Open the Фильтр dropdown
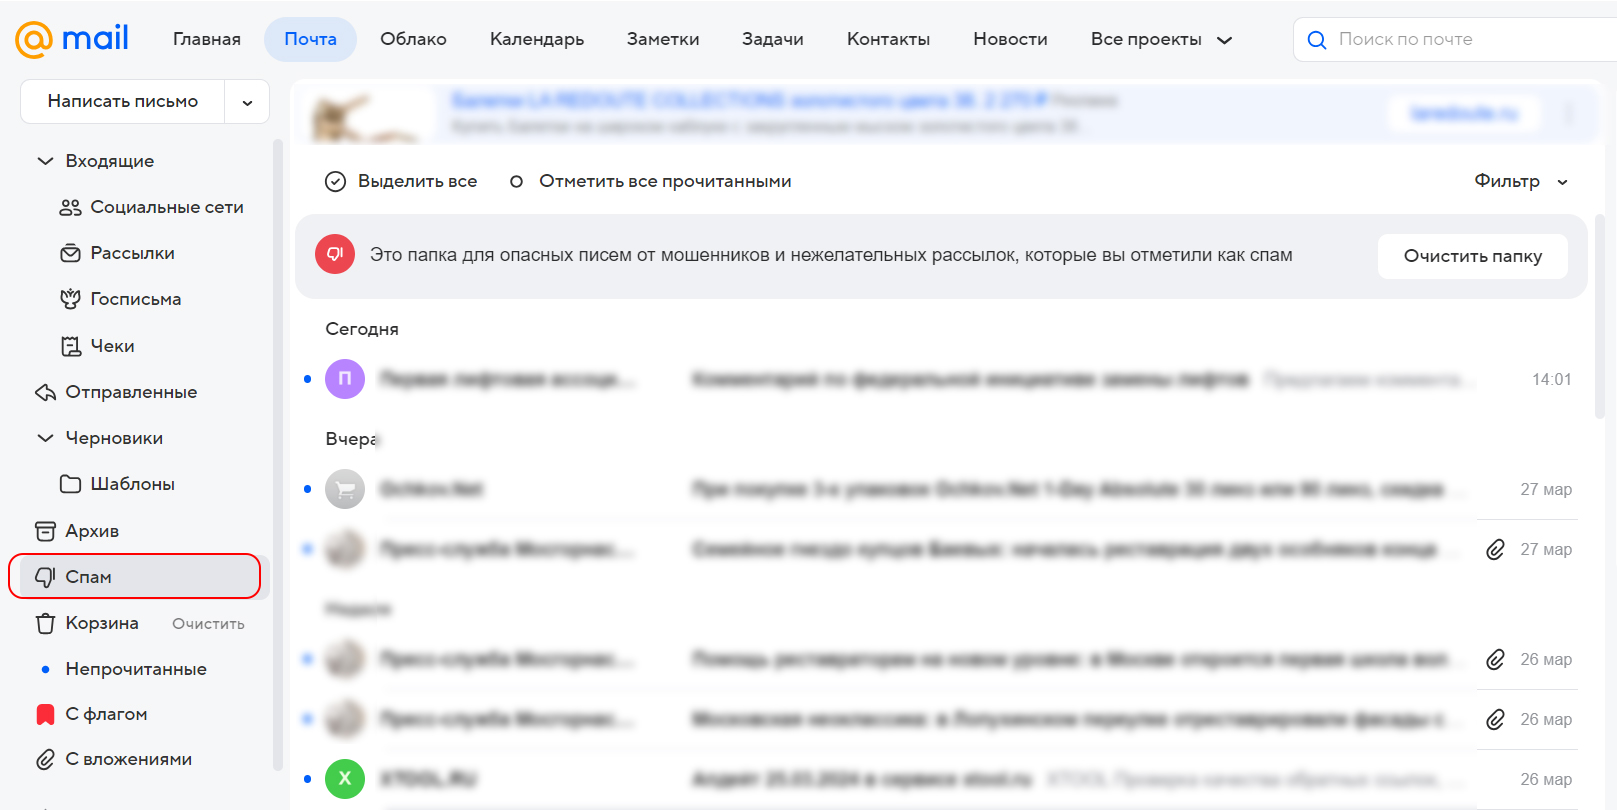Viewport: 1617px width, 810px height. tap(1520, 181)
